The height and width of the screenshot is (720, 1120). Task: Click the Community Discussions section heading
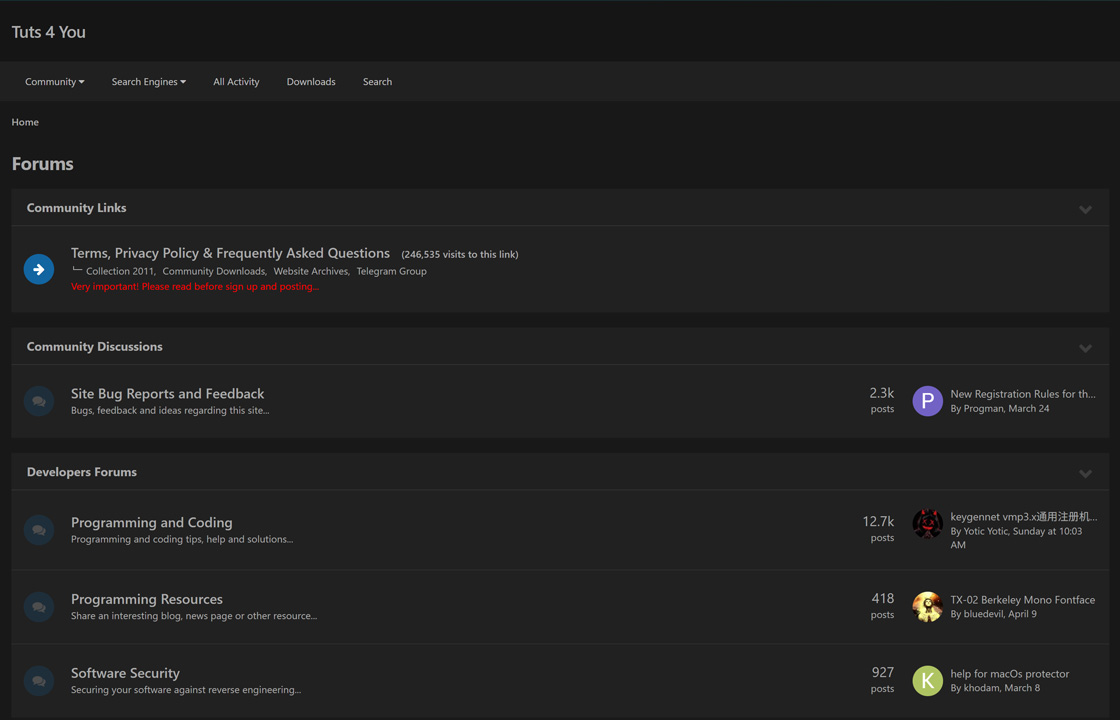coord(94,346)
